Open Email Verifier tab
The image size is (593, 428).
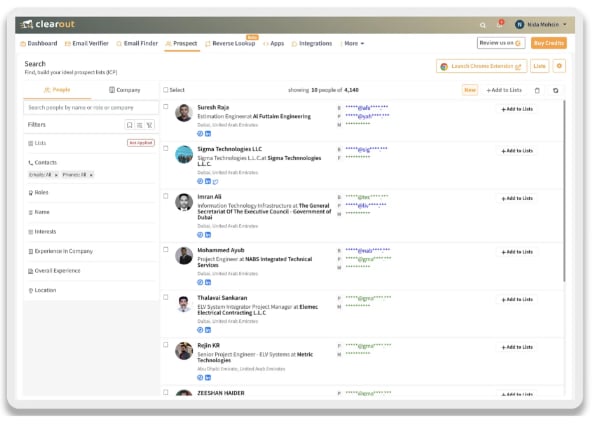(87, 43)
